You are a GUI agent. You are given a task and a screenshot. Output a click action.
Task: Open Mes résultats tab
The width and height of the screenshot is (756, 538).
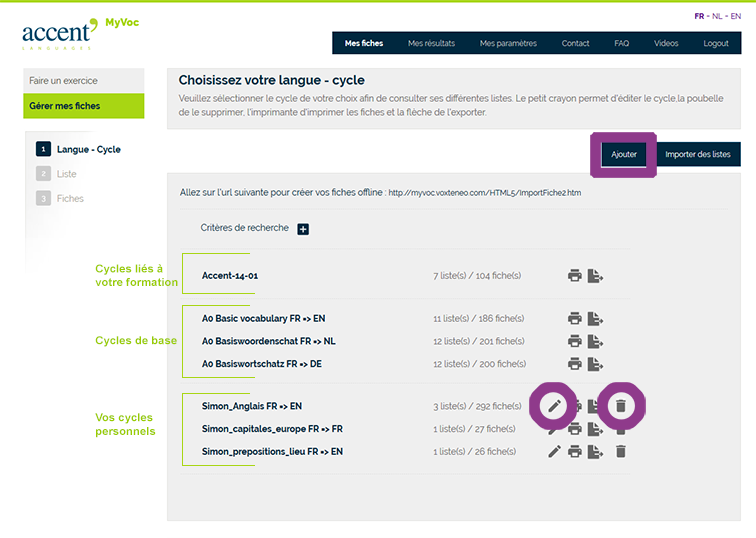pos(432,43)
